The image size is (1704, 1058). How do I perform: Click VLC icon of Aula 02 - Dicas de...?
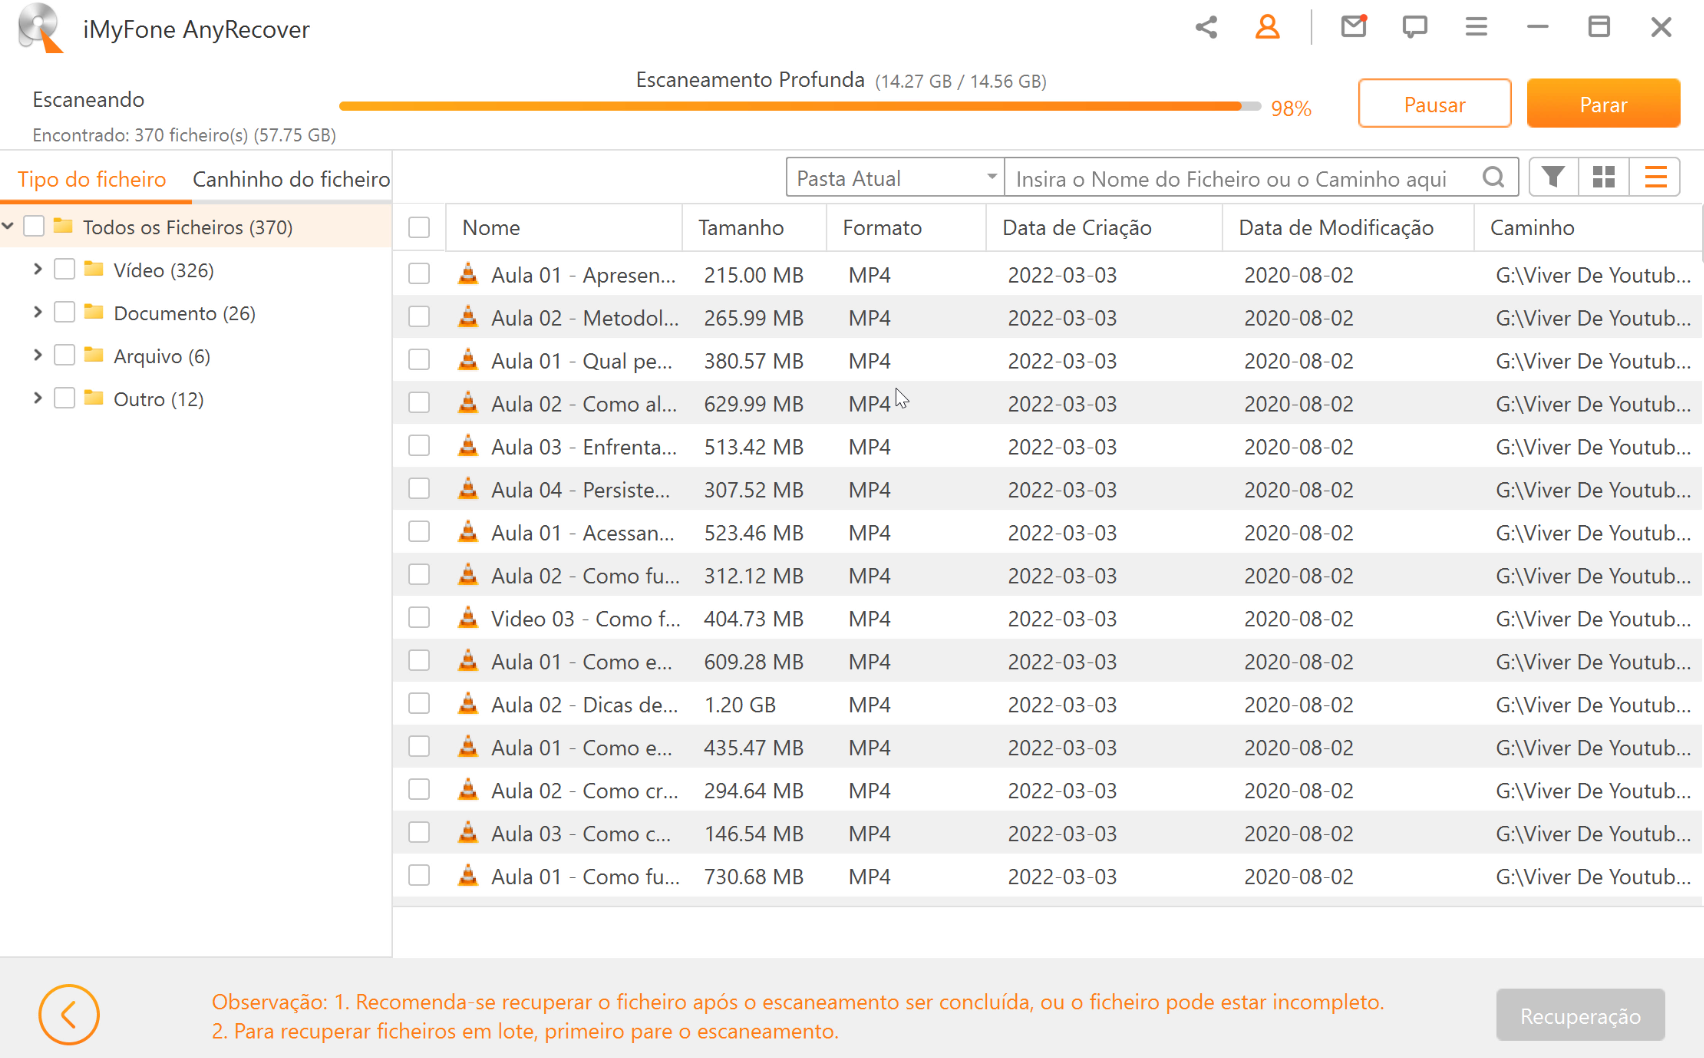tap(468, 704)
